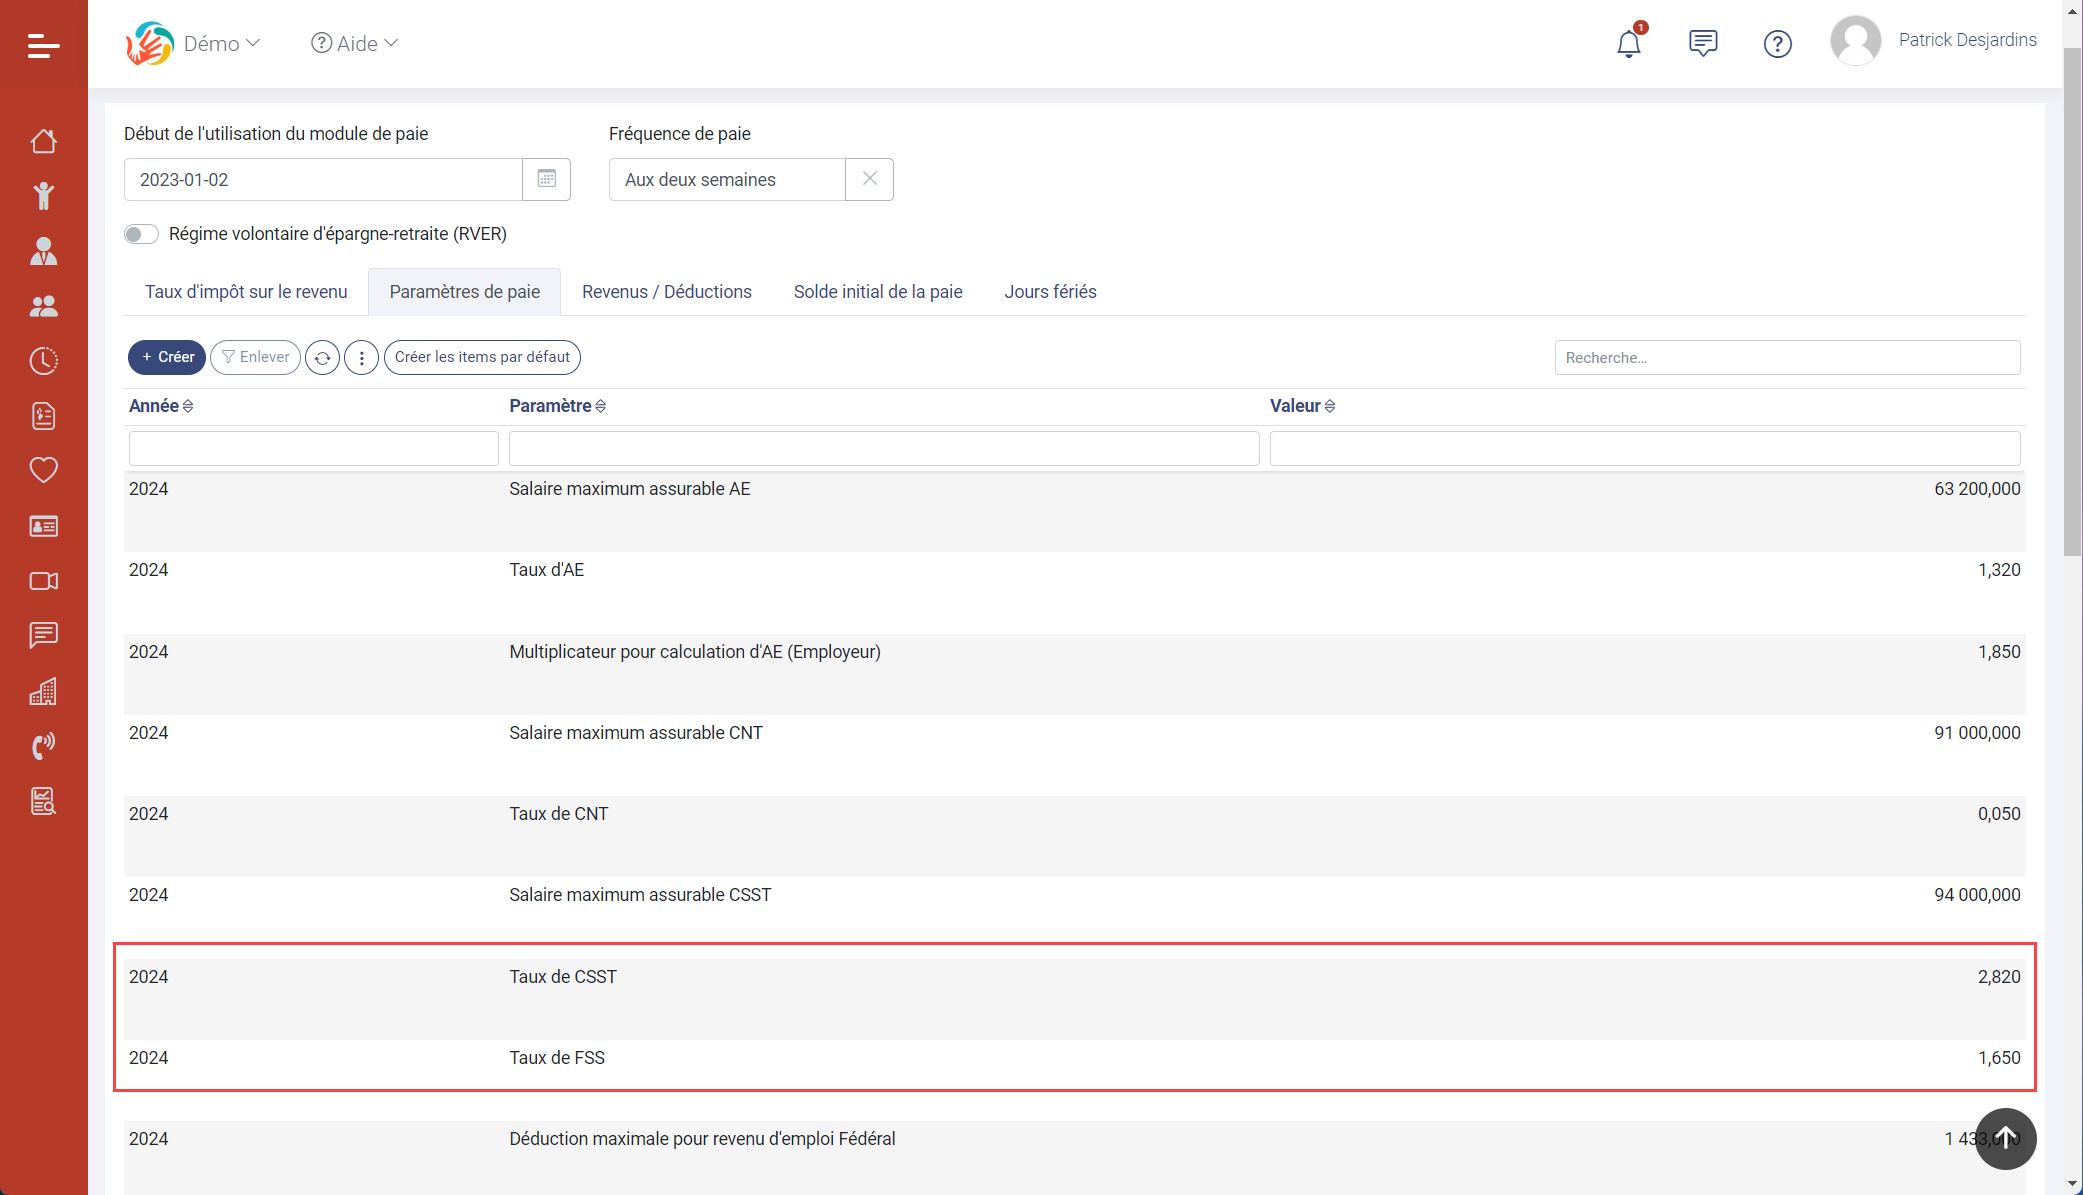Open the clock time-tracking sidebar icon
The width and height of the screenshot is (2083, 1195).
point(43,361)
